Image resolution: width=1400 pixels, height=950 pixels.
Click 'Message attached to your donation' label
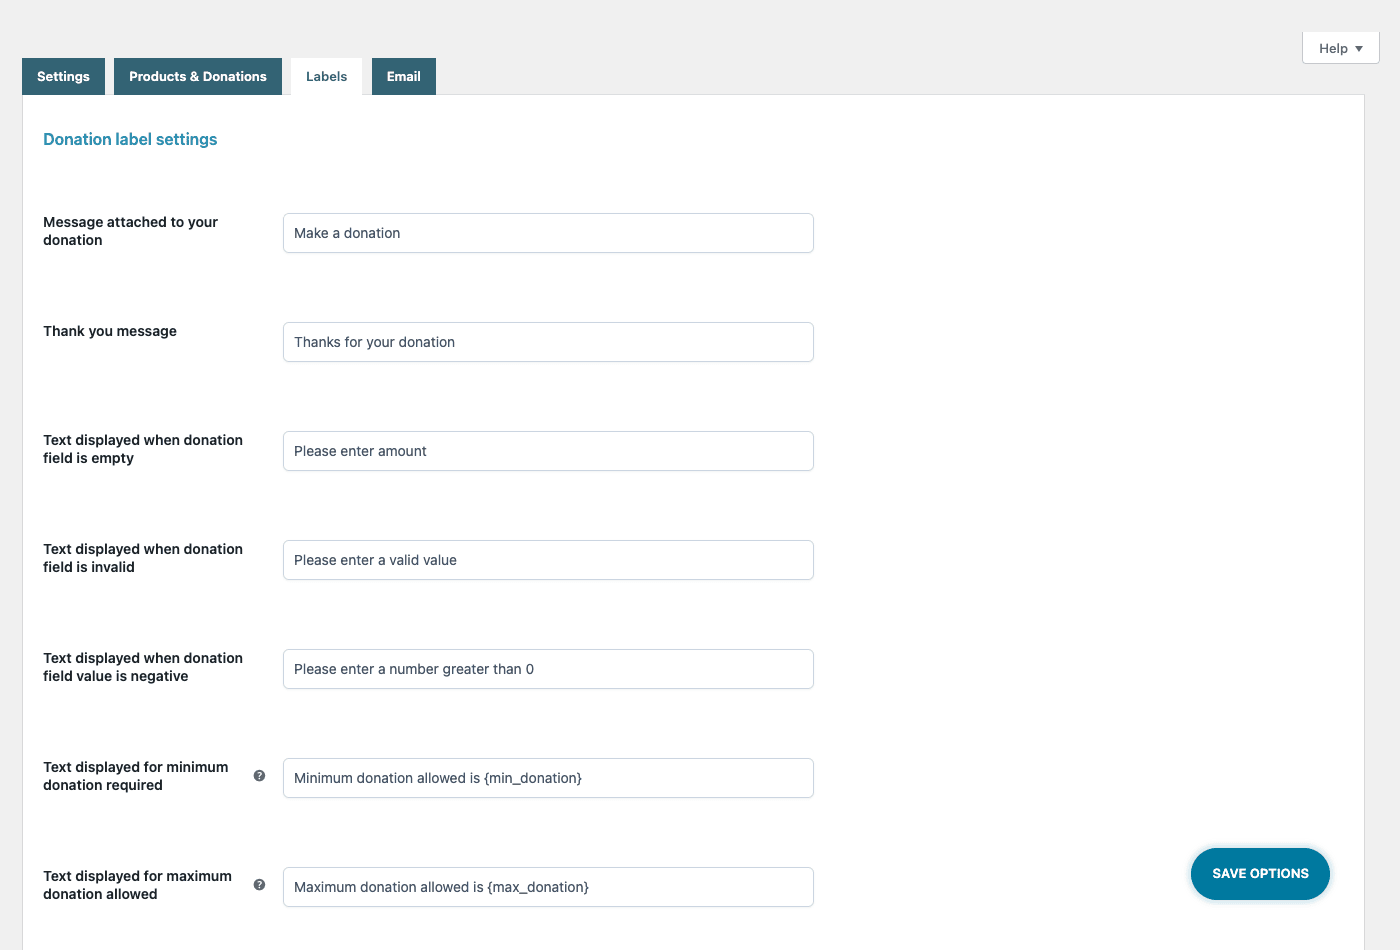[x=130, y=231]
